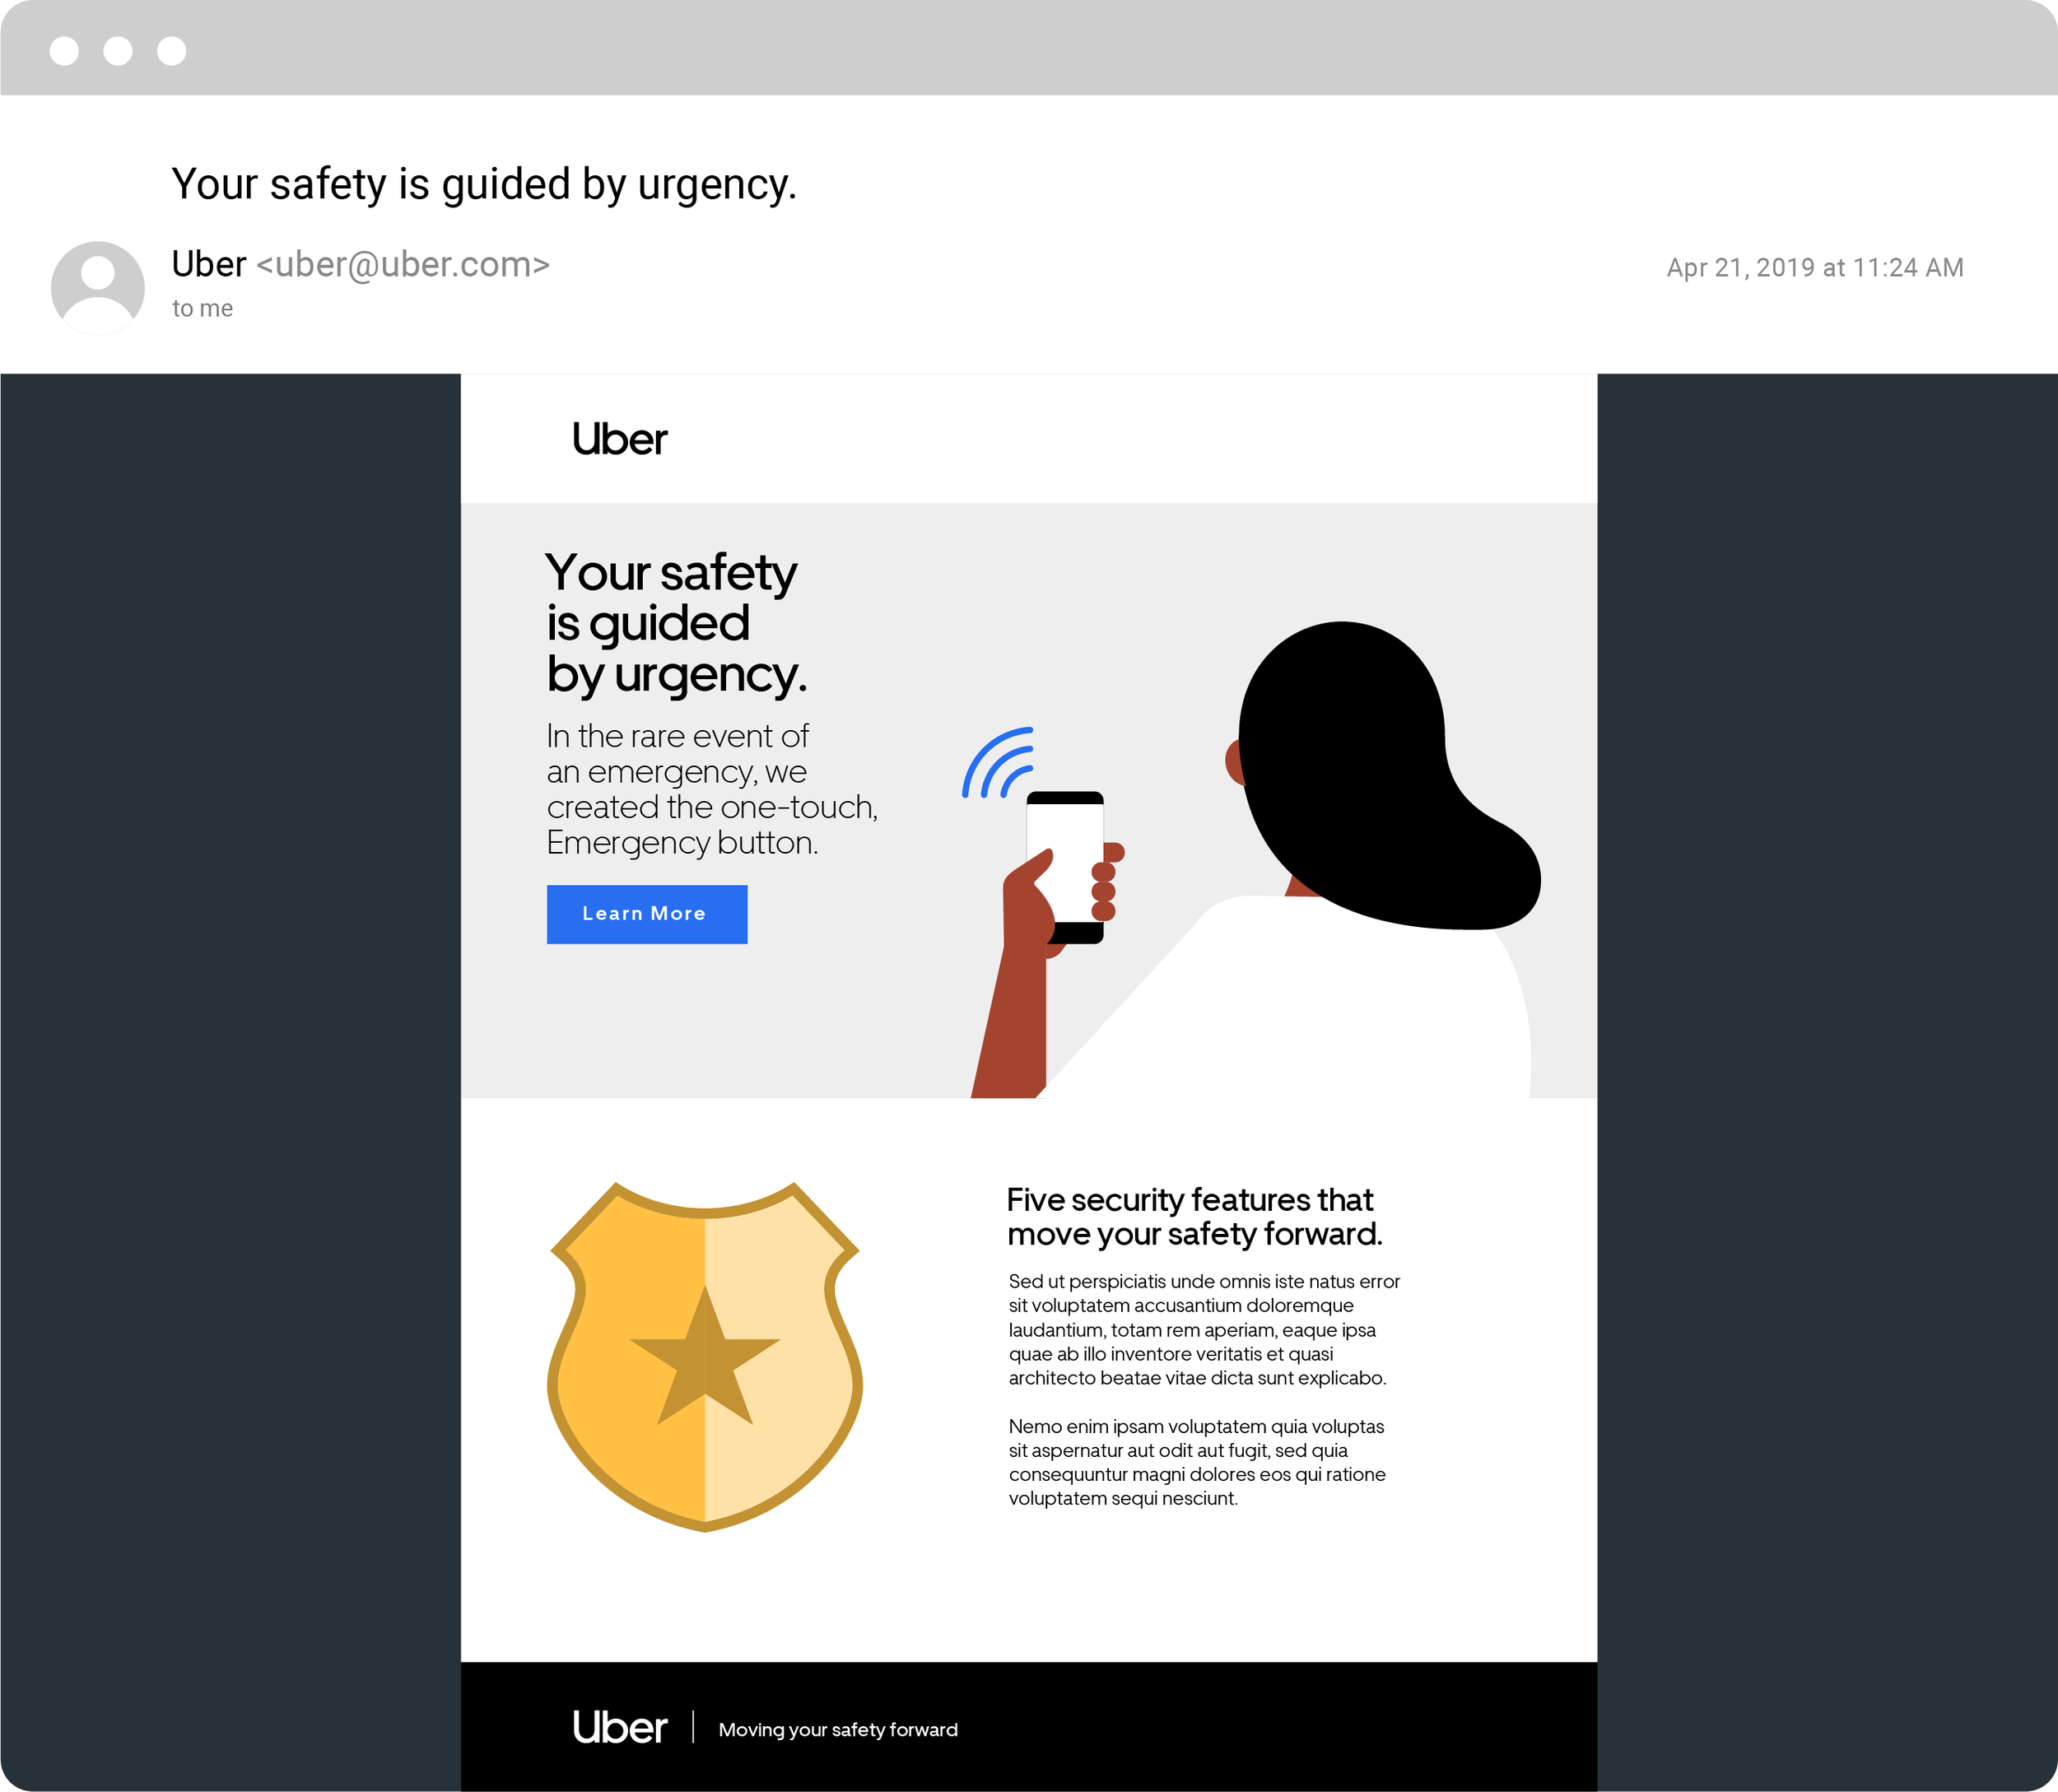The image size is (2058, 1792).
Task: Click the uber@uber.com email address
Action: (x=403, y=264)
